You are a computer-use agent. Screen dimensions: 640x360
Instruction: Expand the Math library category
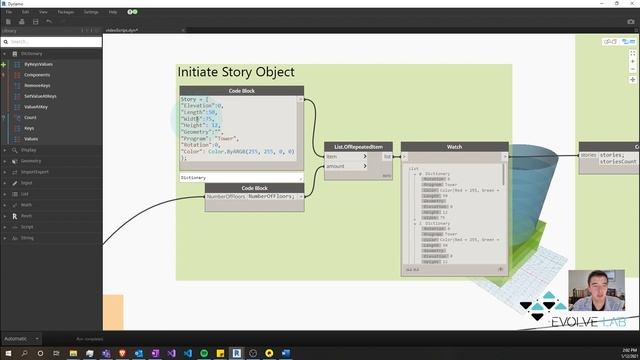pyautogui.click(x=4, y=205)
